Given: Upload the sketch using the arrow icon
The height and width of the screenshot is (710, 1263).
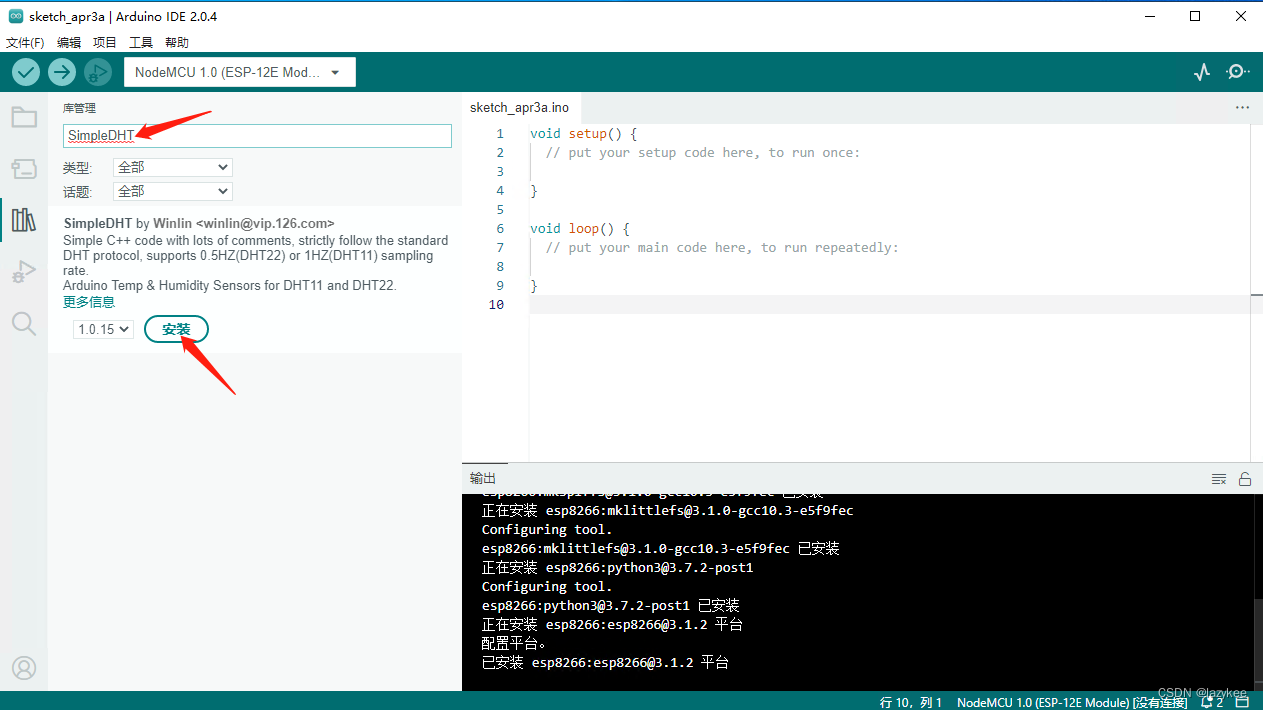Looking at the screenshot, I should (x=61, y=71).
